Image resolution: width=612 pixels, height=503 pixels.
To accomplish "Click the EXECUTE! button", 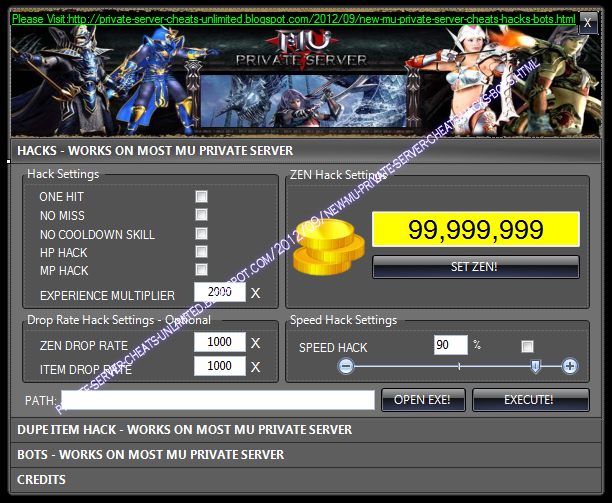I will 530,400.
